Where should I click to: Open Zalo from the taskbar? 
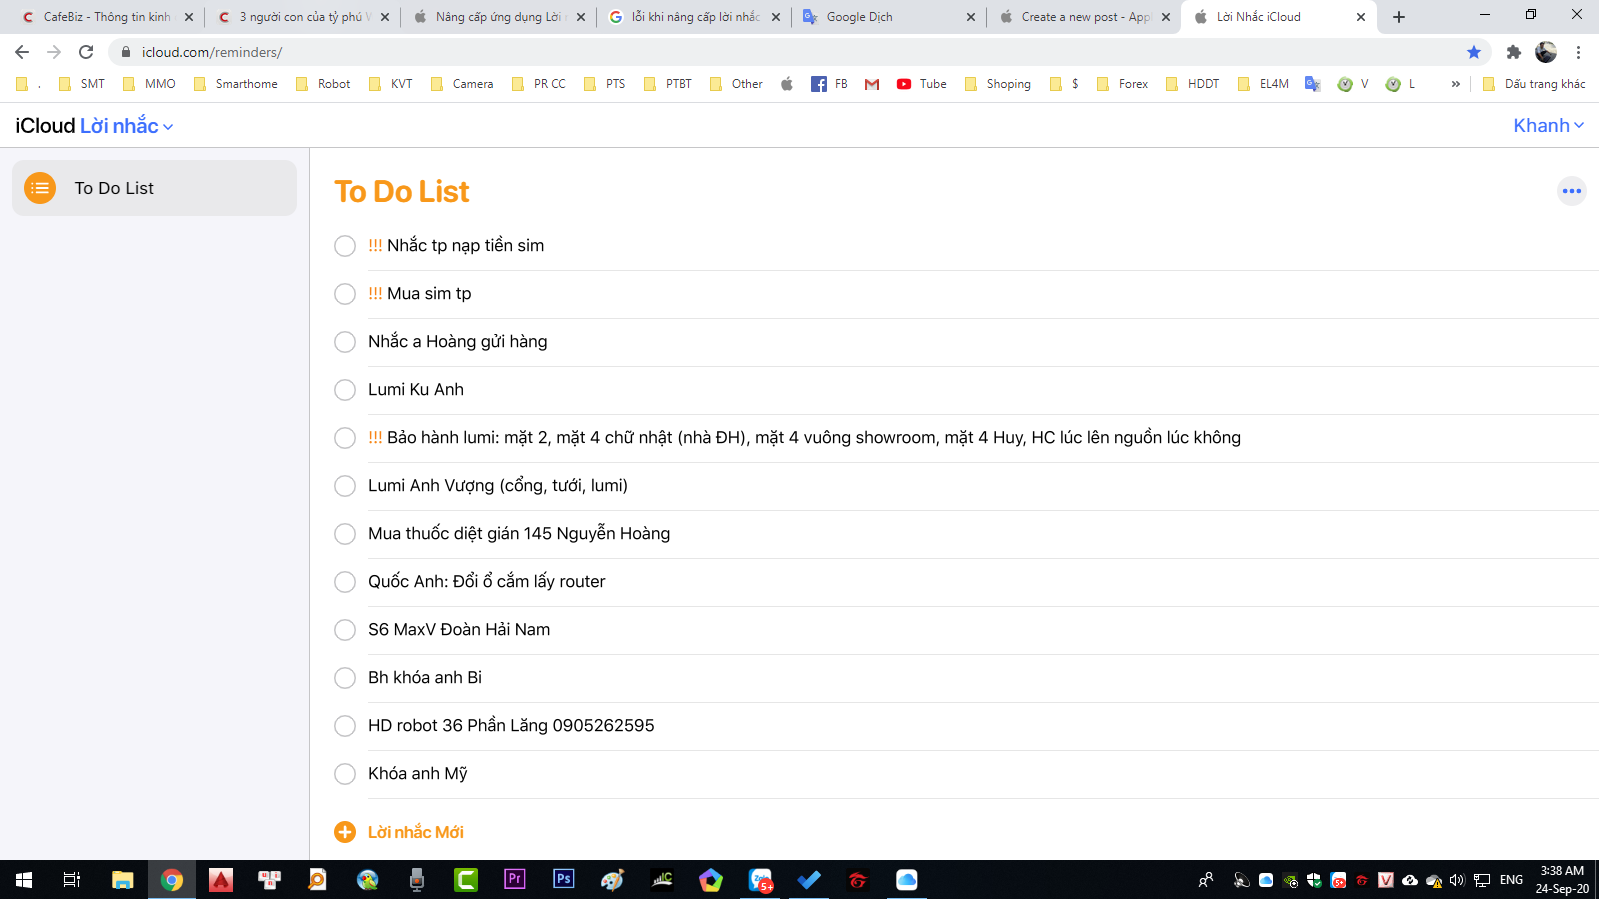pyautogui.click(x=761, y=879)
